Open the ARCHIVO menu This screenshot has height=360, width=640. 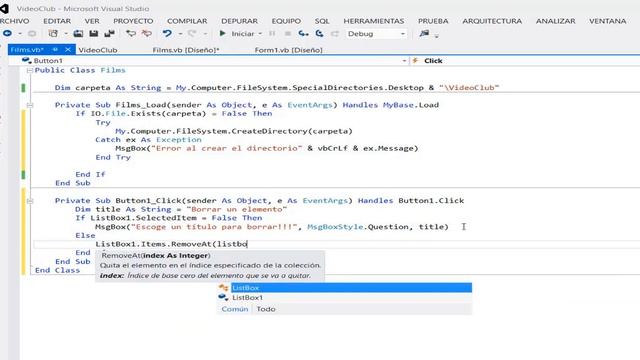tap(14, 21)
